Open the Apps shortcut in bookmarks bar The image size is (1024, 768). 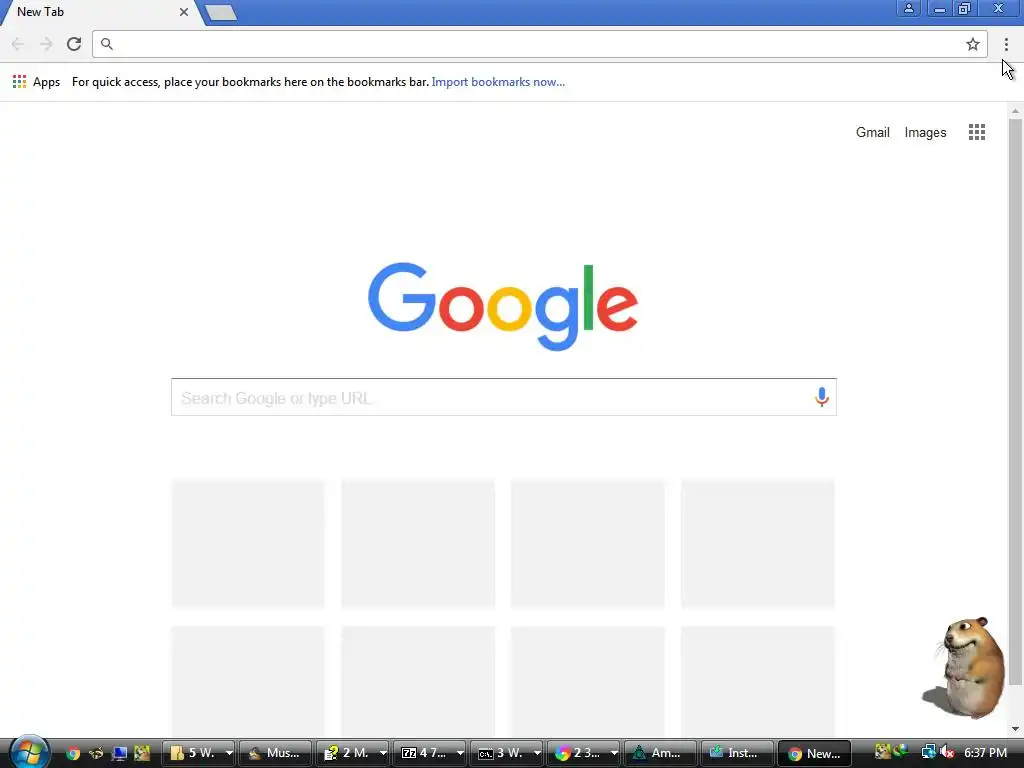pos(37,82)
